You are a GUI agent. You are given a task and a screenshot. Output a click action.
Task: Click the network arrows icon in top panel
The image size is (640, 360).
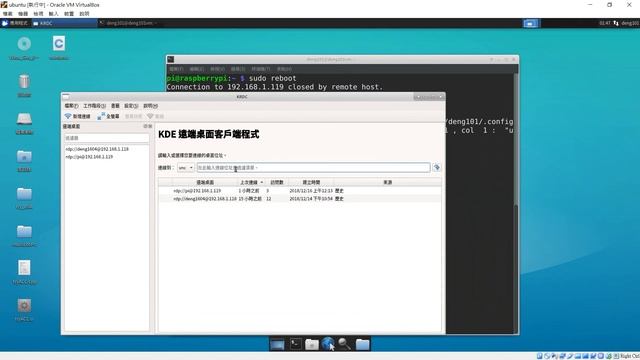click(616, 23)
